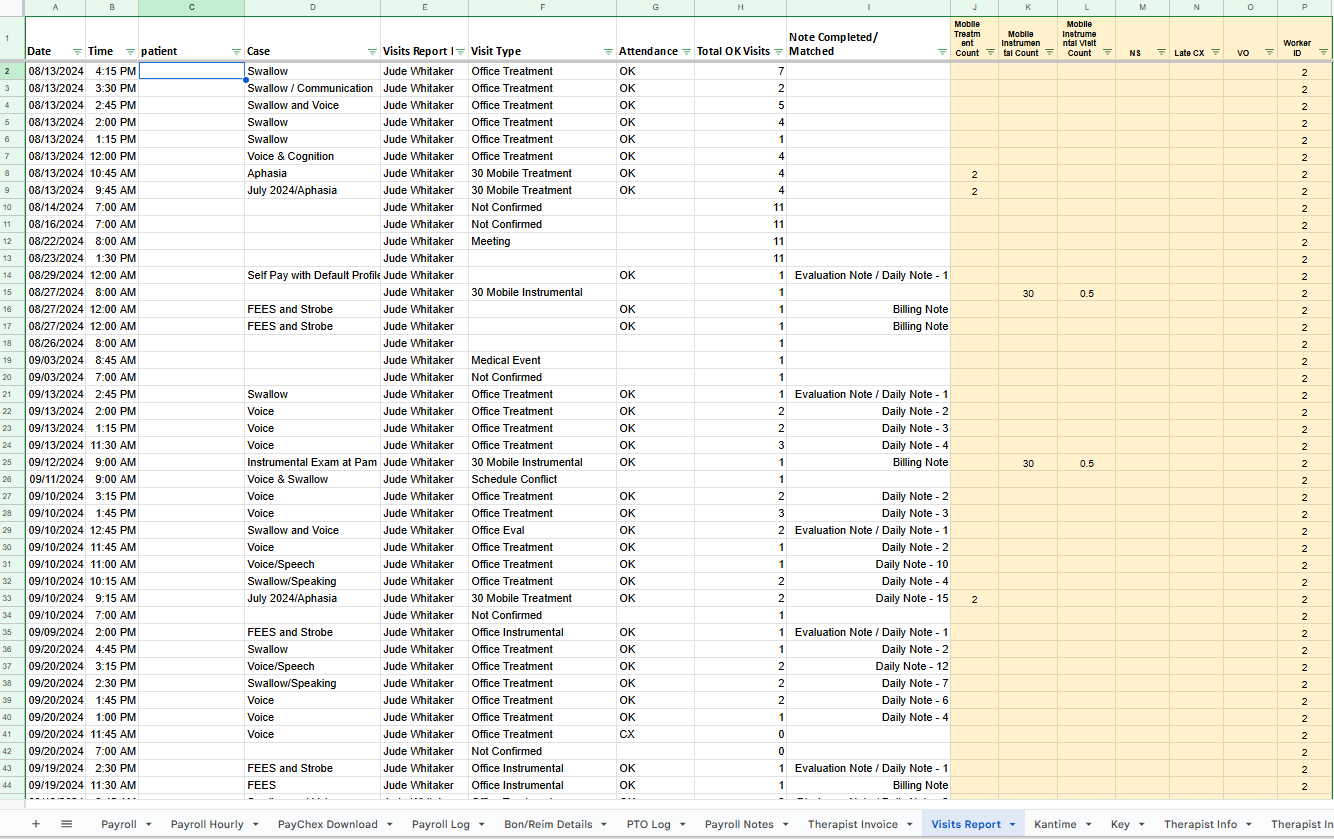Open the all sheets list icon
The height and width of the screenshot is (839, 1334).
coord(67,824)
